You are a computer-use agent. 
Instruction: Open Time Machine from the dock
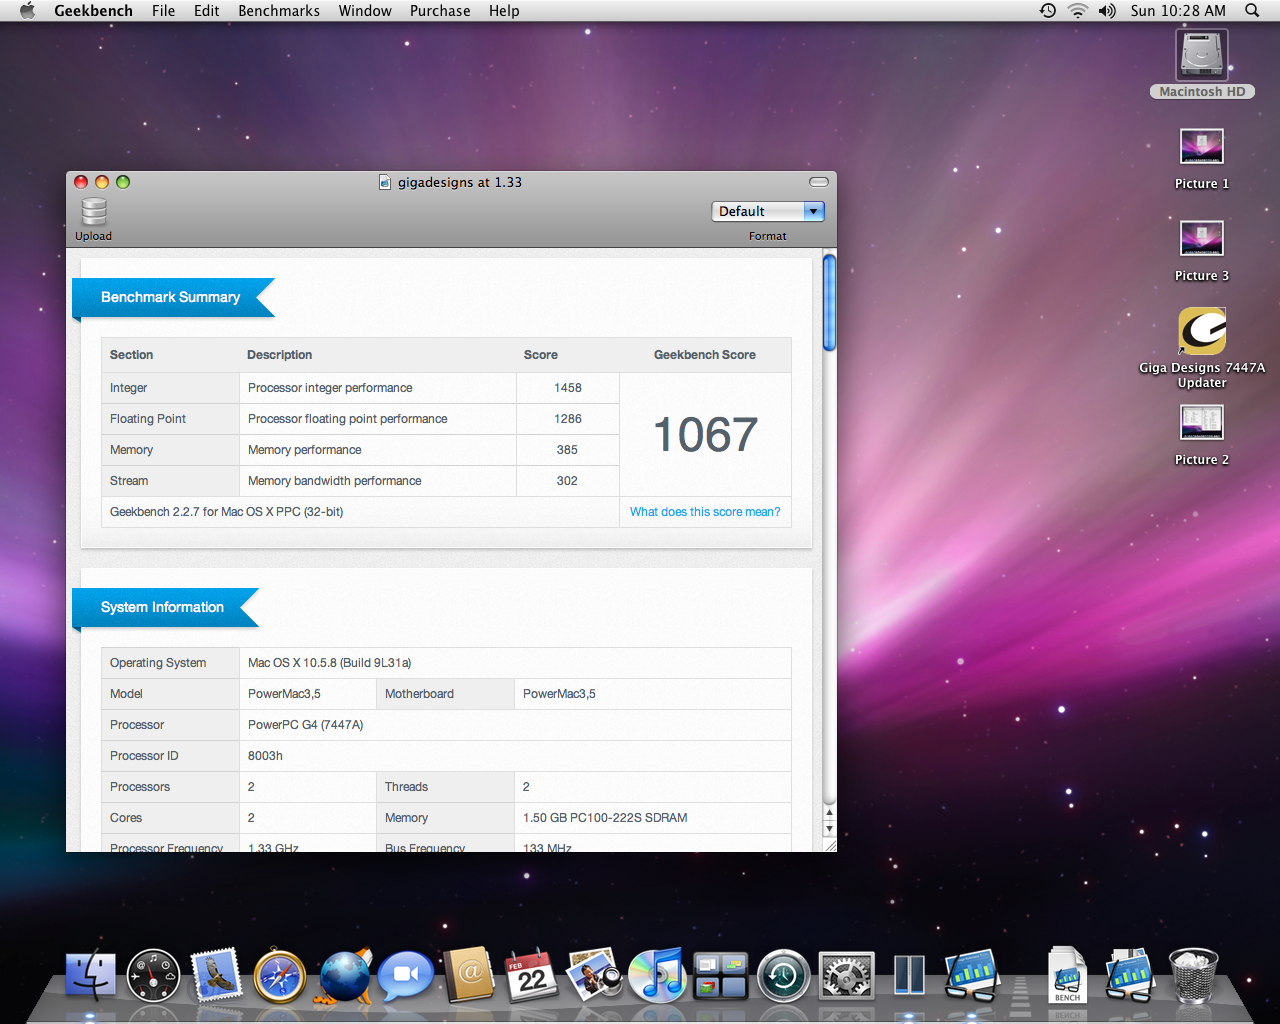point(783,976)
